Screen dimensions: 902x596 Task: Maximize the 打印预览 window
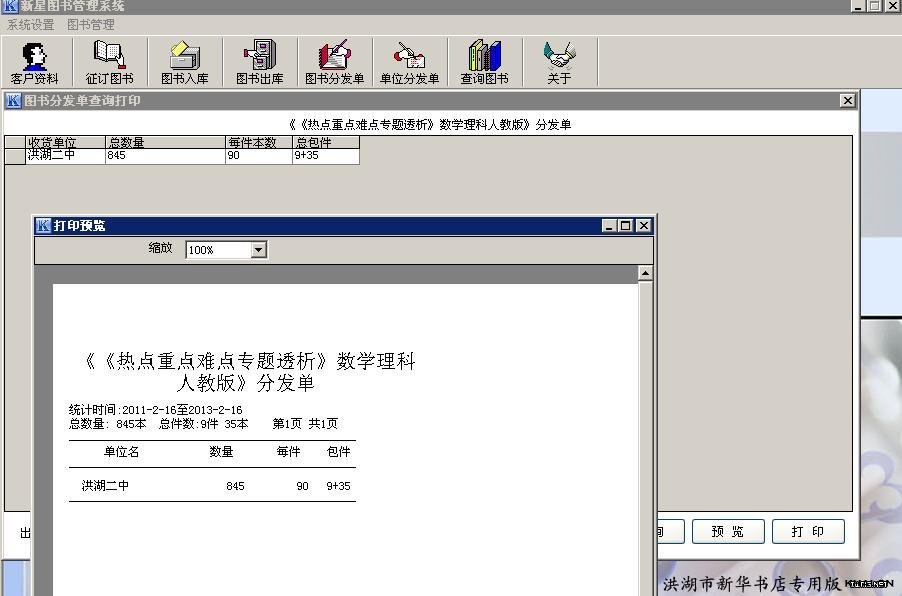click(x=626, y=226)
